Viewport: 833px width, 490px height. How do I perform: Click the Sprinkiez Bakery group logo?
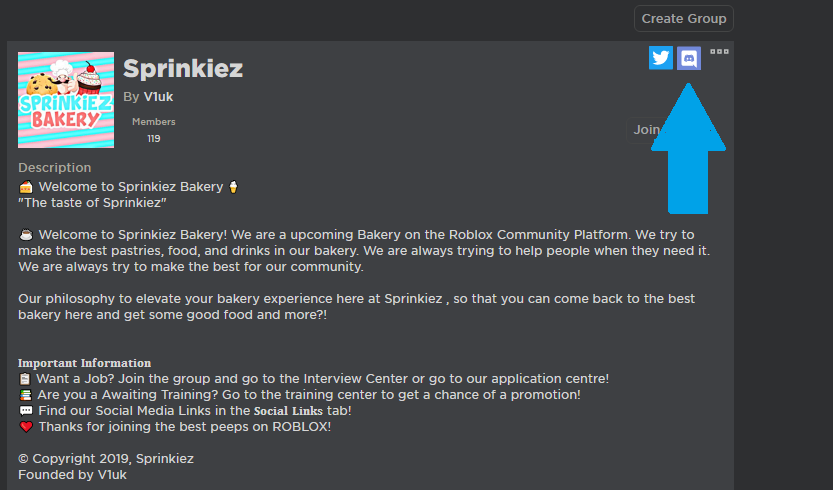(66, 100)
